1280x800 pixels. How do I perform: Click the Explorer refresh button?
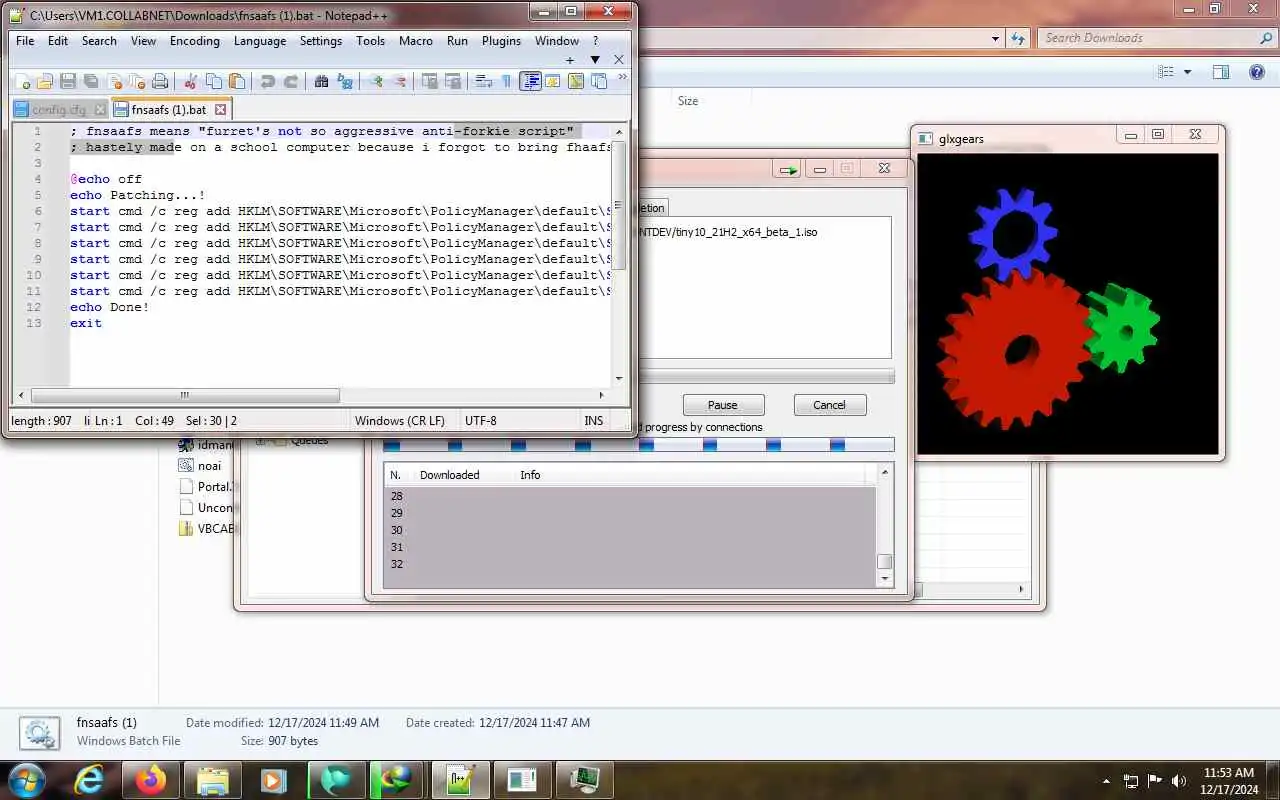point(1018,38)
